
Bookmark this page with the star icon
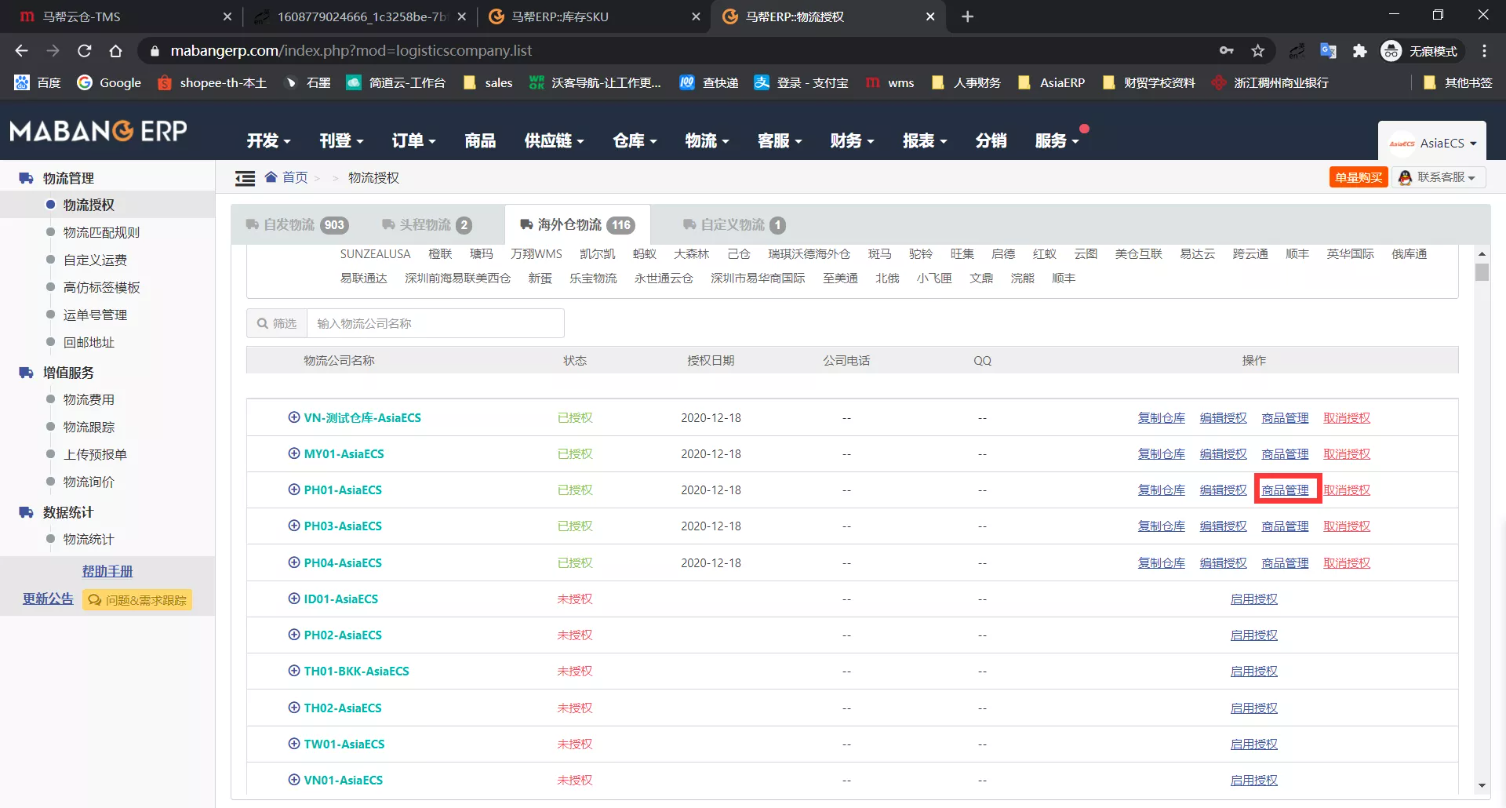1258,51
